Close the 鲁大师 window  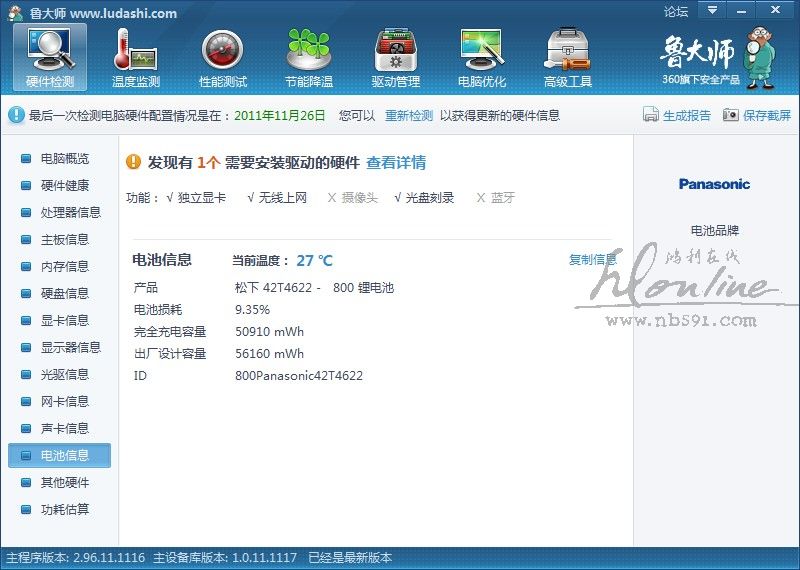[776, 10]
